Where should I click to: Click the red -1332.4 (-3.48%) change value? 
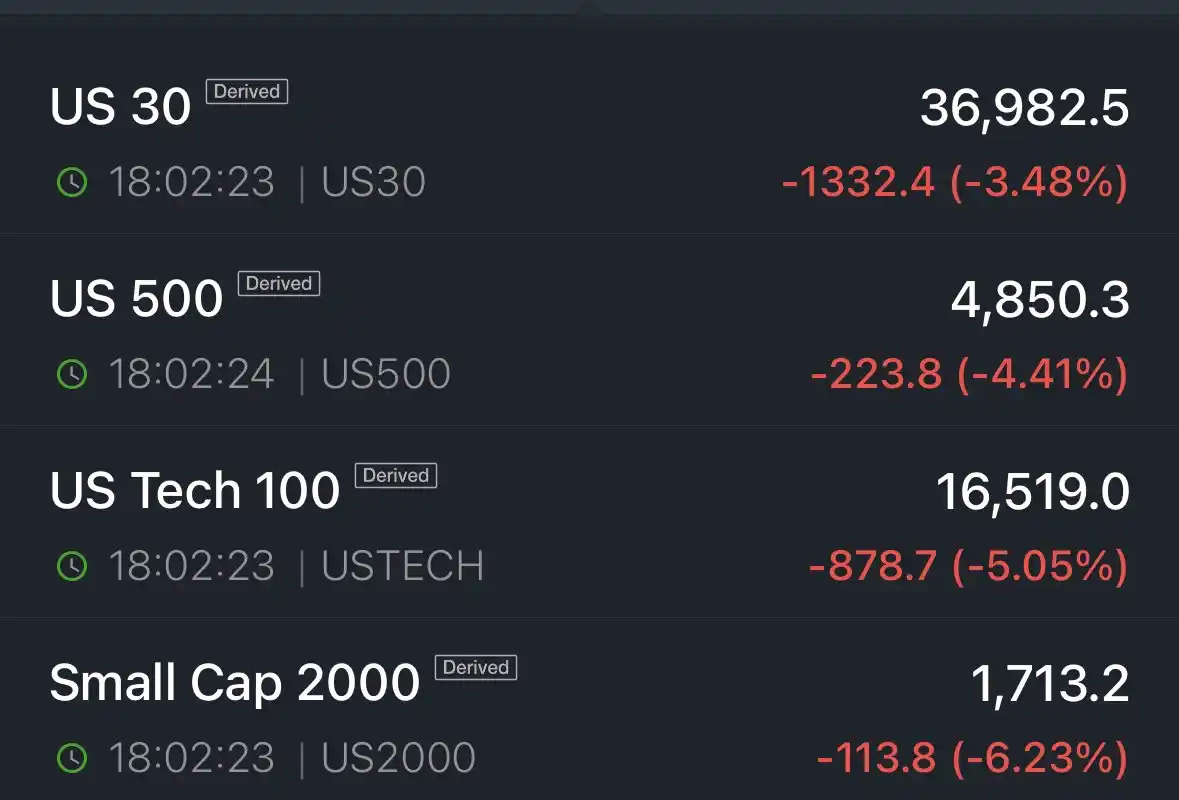(954, 182)
